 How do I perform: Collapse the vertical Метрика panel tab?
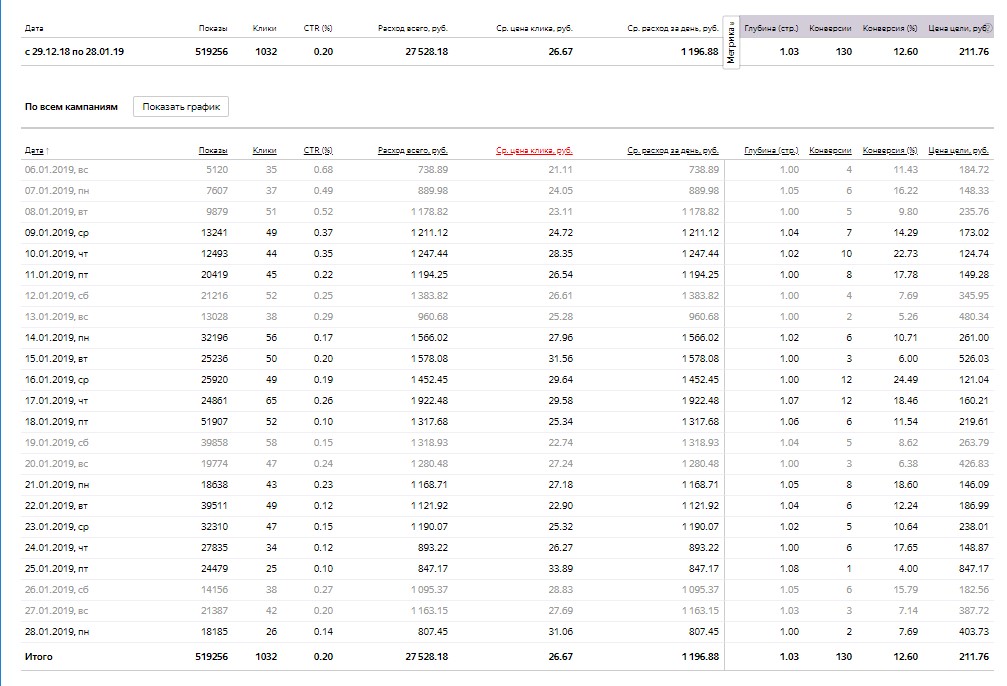pyautogui.click(x=731, y=42)
